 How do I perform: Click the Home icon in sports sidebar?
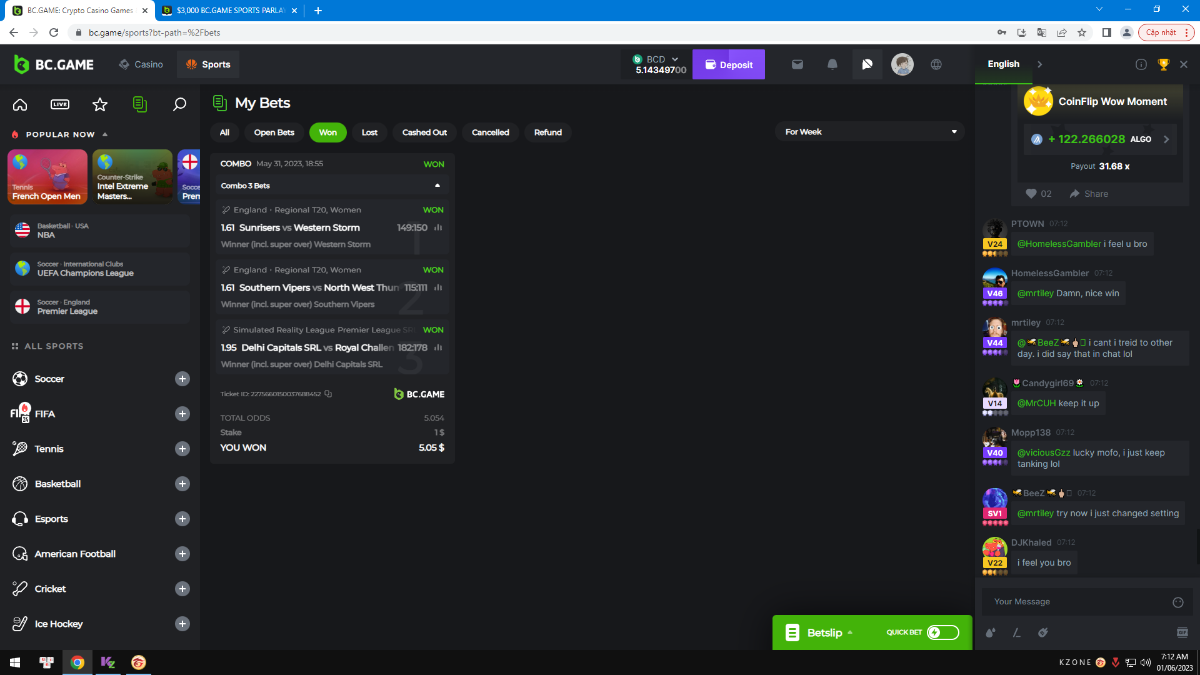point(20,104)
